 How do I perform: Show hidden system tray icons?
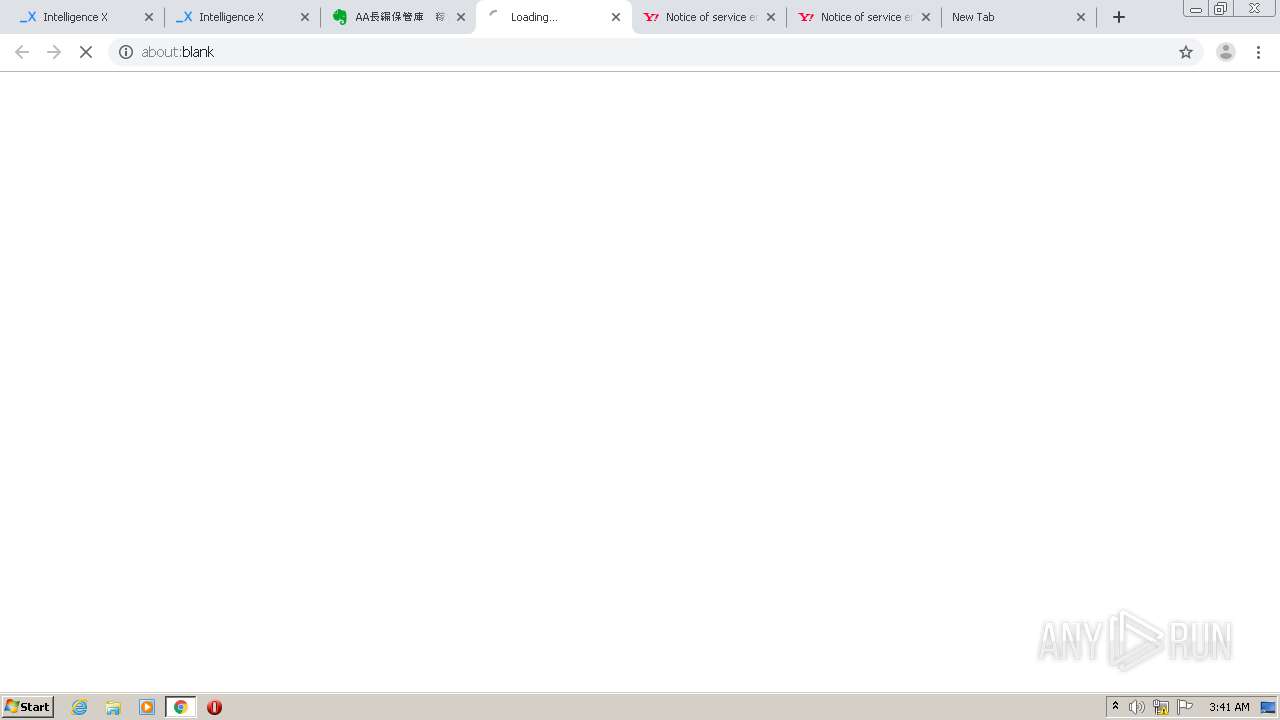click(1115, 707)
